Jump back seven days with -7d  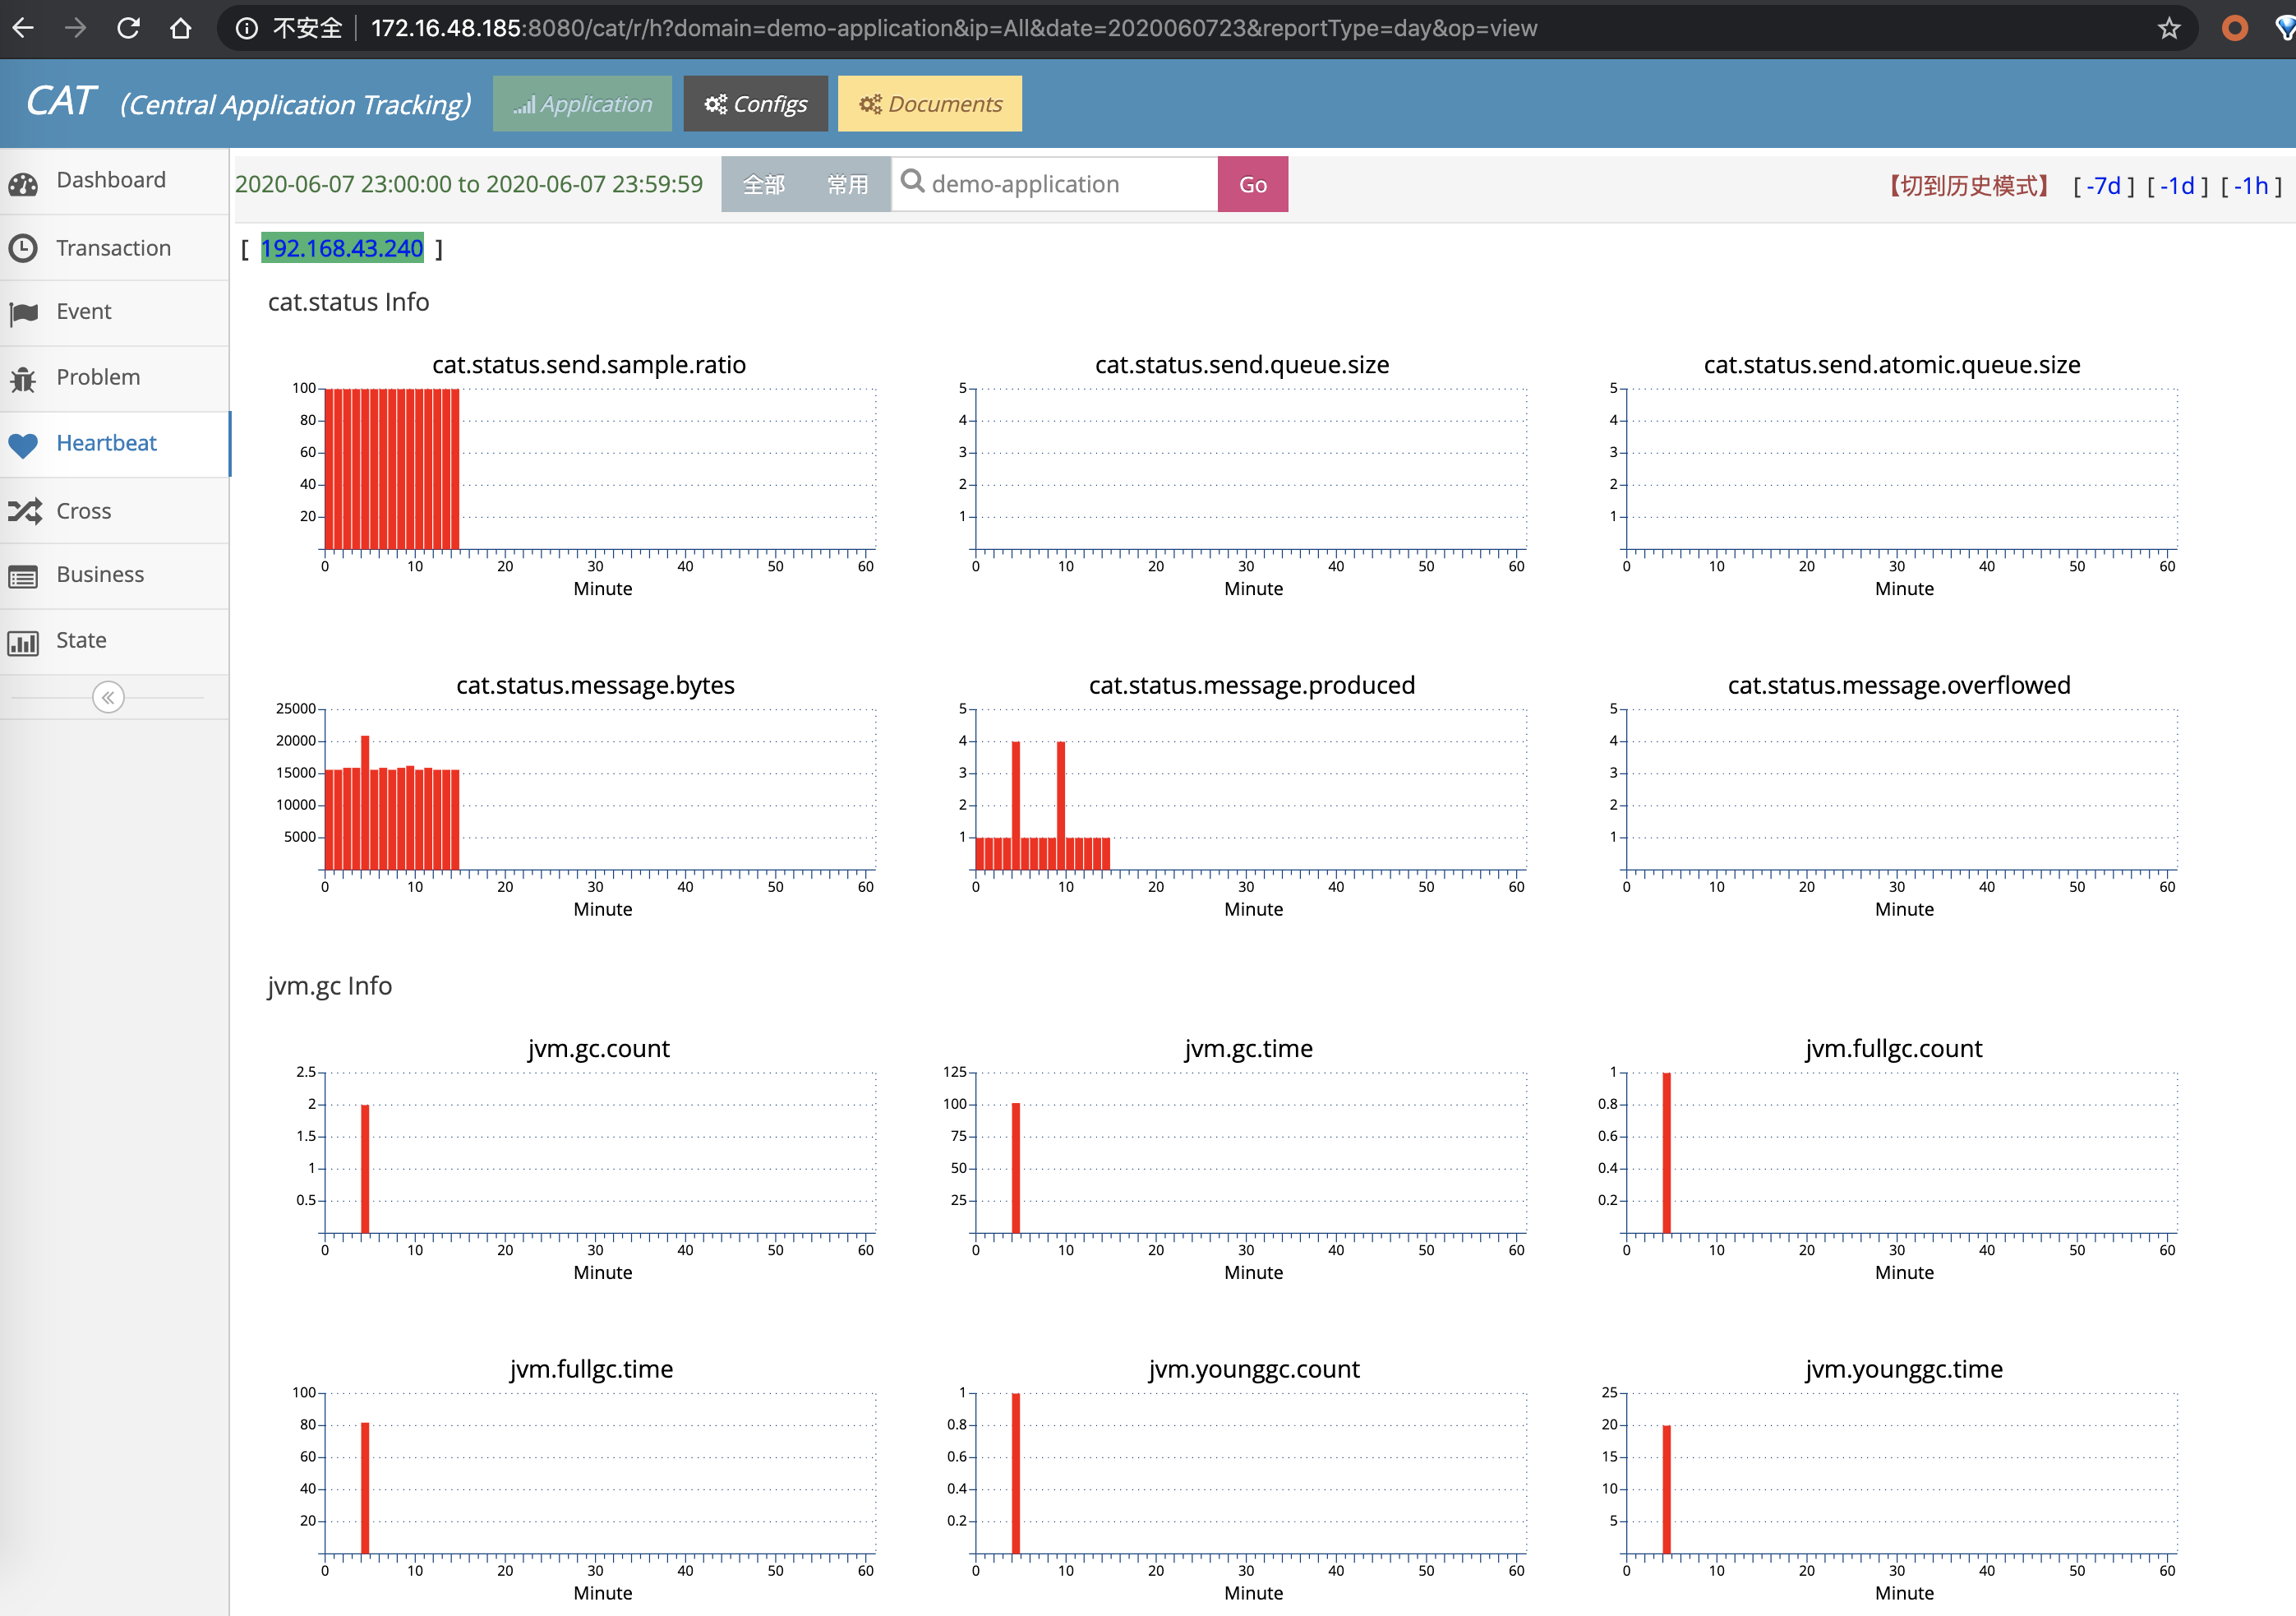point(2103,186)
